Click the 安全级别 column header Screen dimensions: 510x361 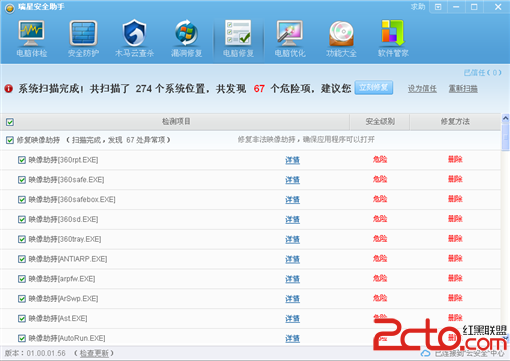pos(380,122)
